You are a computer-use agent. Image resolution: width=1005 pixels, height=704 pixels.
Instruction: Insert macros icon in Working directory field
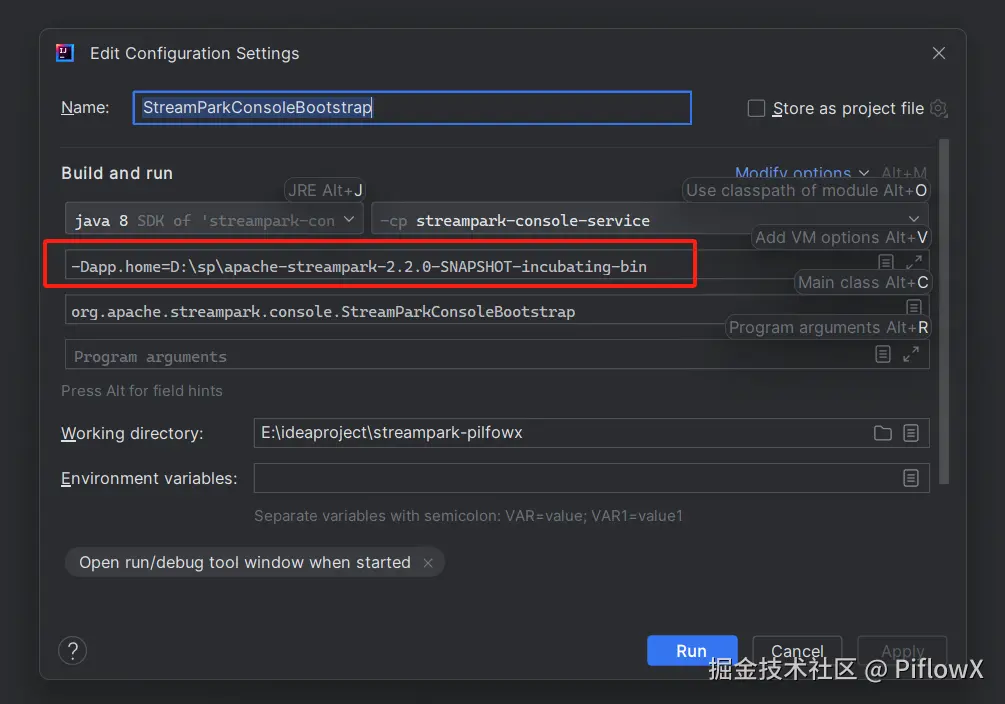[911, 433]
